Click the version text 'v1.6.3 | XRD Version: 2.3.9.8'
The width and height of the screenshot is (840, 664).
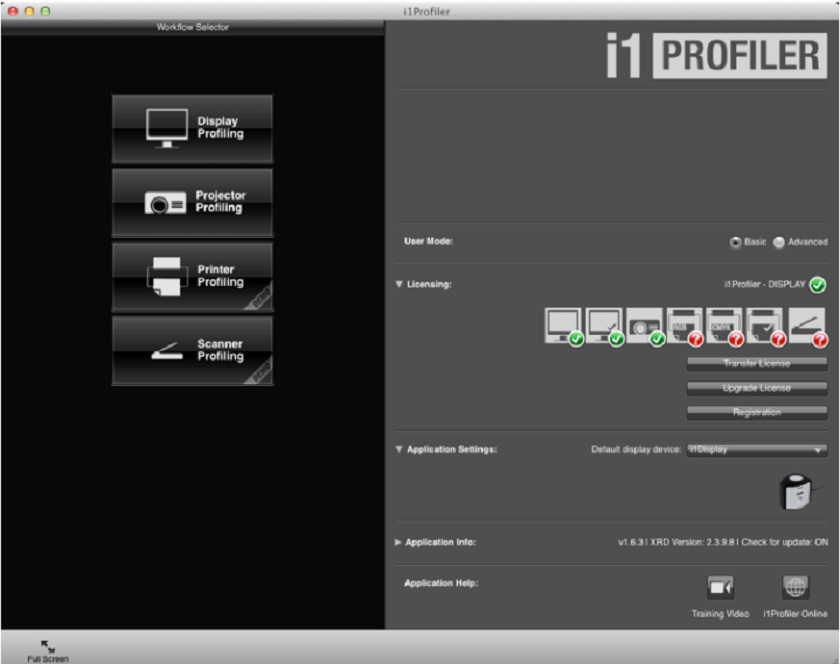pos(677,542)
